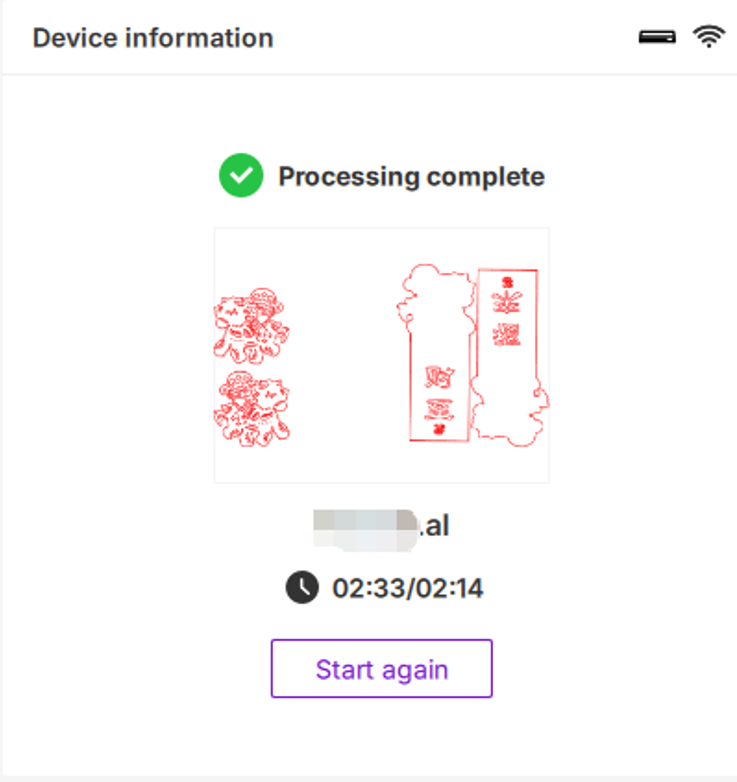This screenshot has width=737, height=782.
Task: Click the black device connection icon
Action: [x=657, y=38]
